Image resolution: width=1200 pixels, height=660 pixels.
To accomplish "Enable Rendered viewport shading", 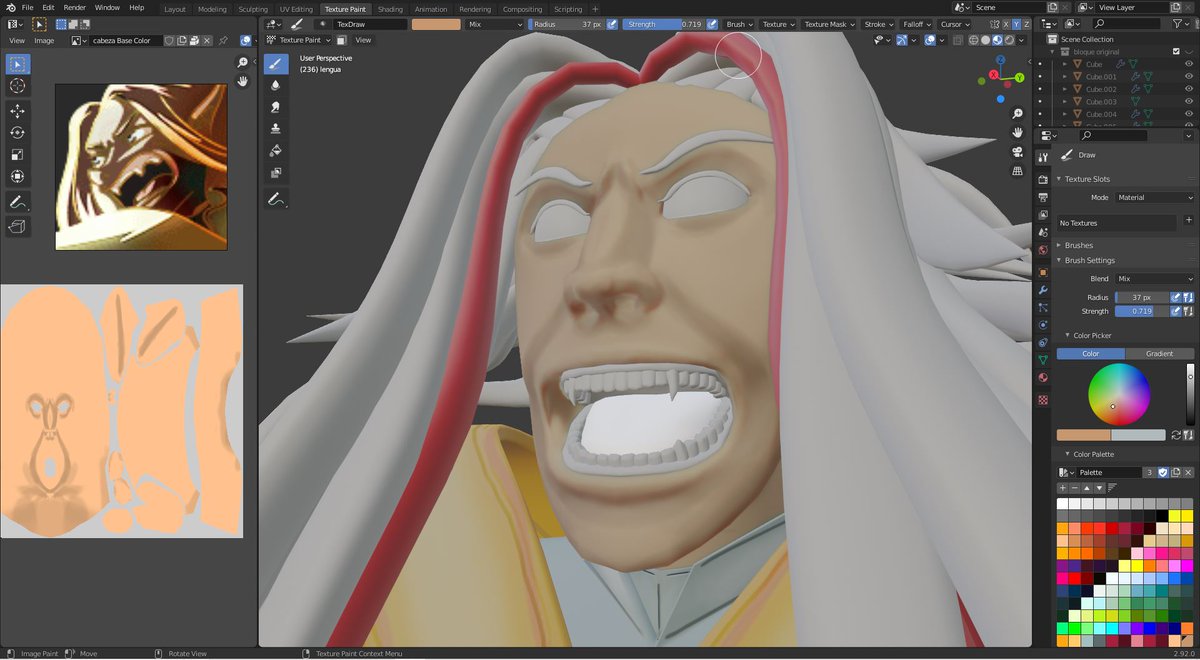I will 1009,40.
